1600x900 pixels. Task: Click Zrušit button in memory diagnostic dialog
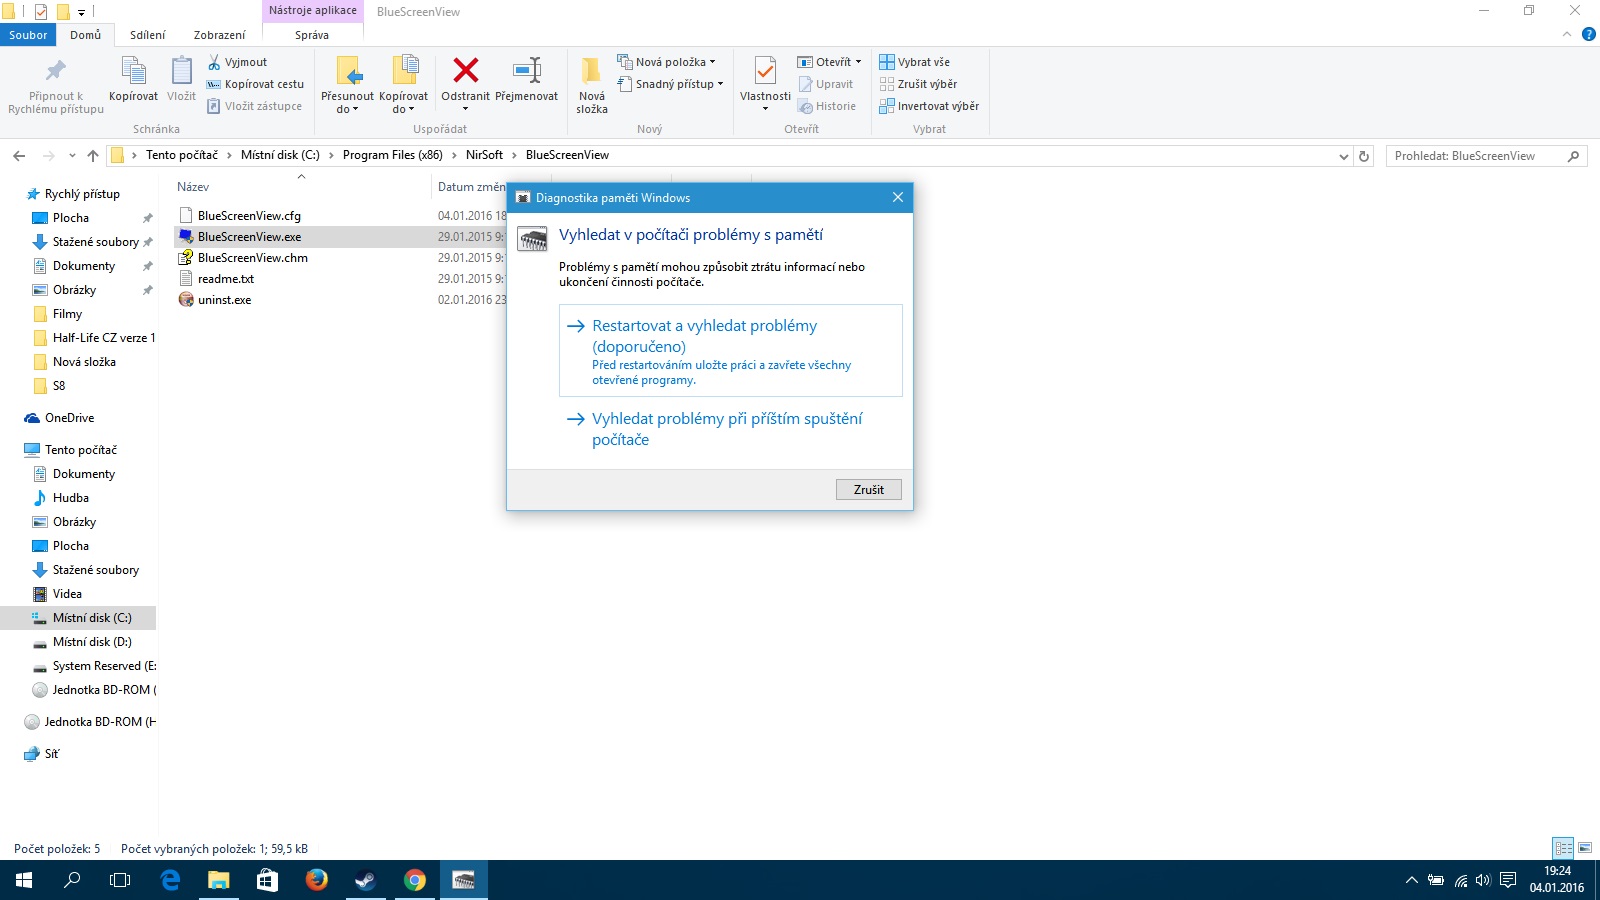(868, 490)
